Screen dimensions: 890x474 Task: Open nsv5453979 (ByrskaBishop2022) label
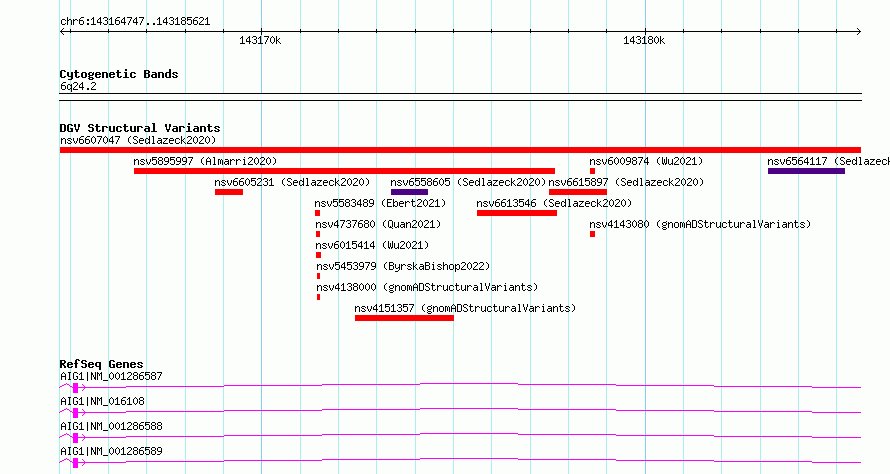[403, 266]
